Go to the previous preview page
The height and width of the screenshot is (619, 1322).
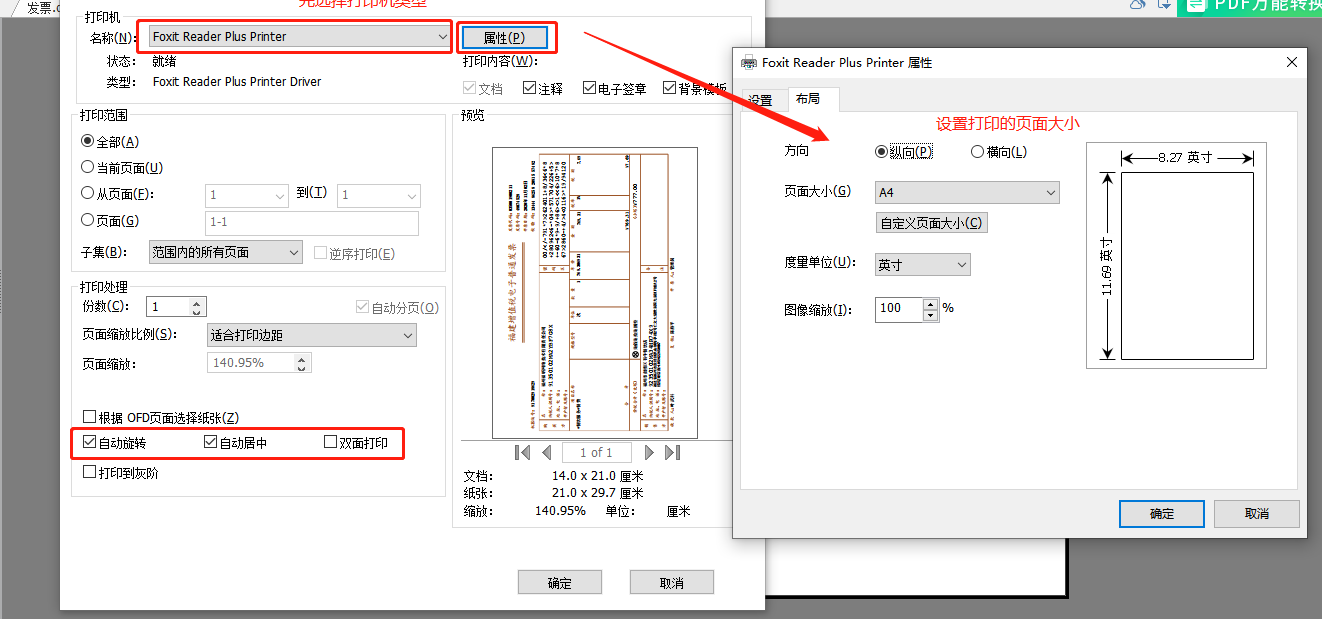(x=545, y=452)
